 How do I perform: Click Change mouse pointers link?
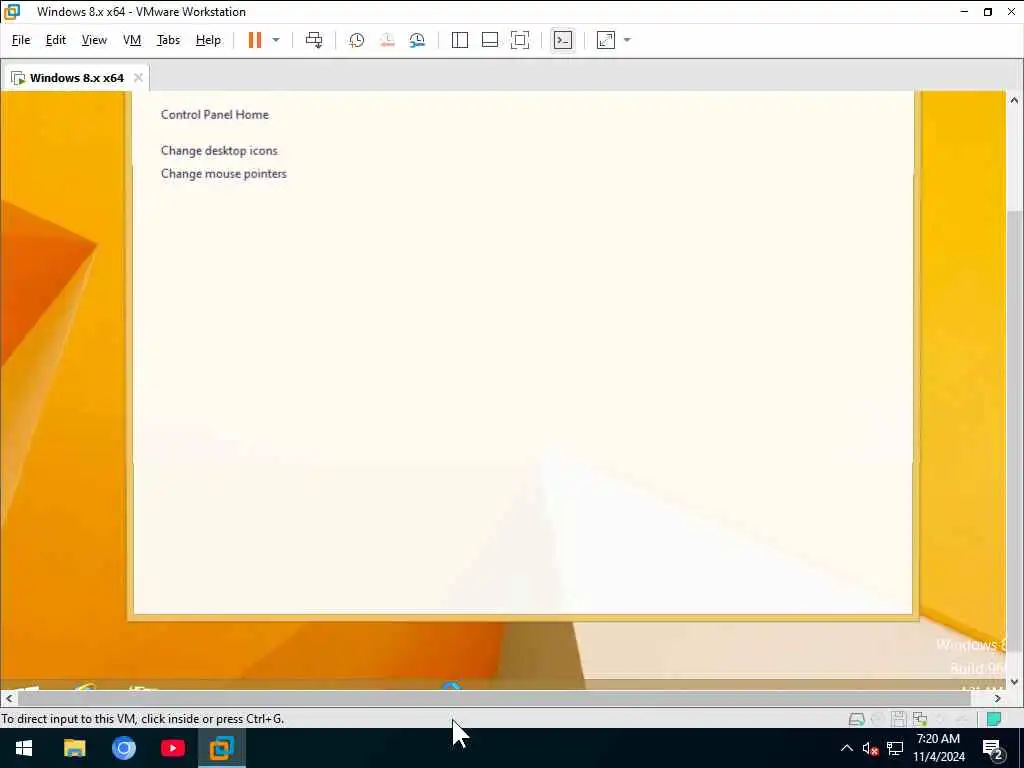(224, 174)
